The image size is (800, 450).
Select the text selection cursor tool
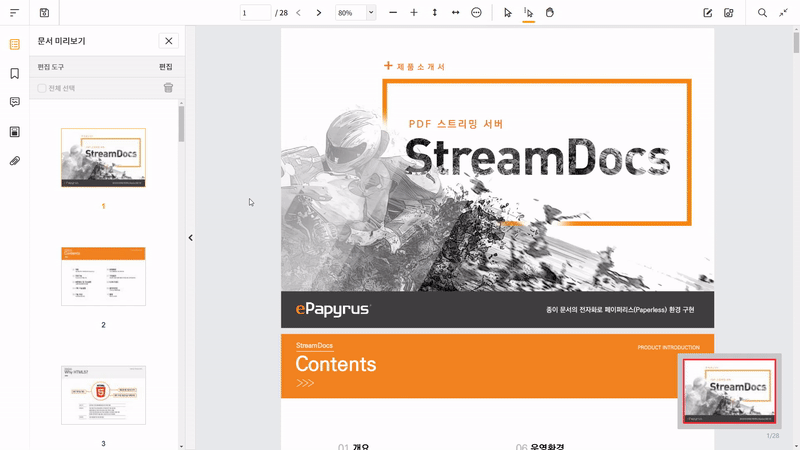529,13
